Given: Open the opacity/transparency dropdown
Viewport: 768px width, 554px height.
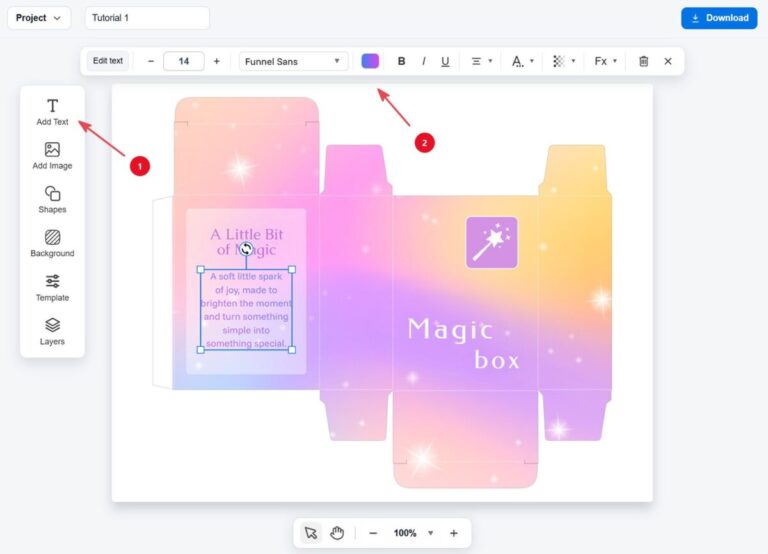Looking at the screenshot, I should click(x=564, y=61).
